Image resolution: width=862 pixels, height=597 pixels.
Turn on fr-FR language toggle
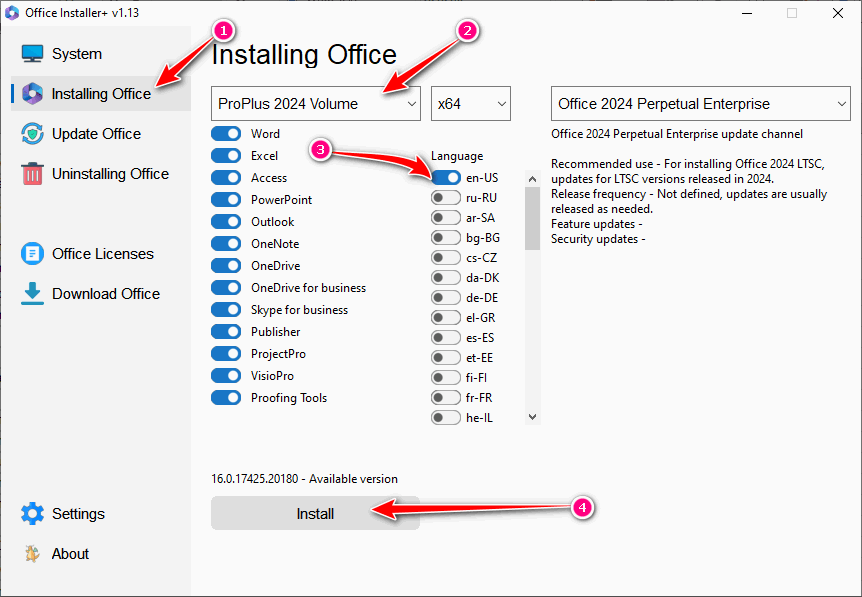click(446, 397)
